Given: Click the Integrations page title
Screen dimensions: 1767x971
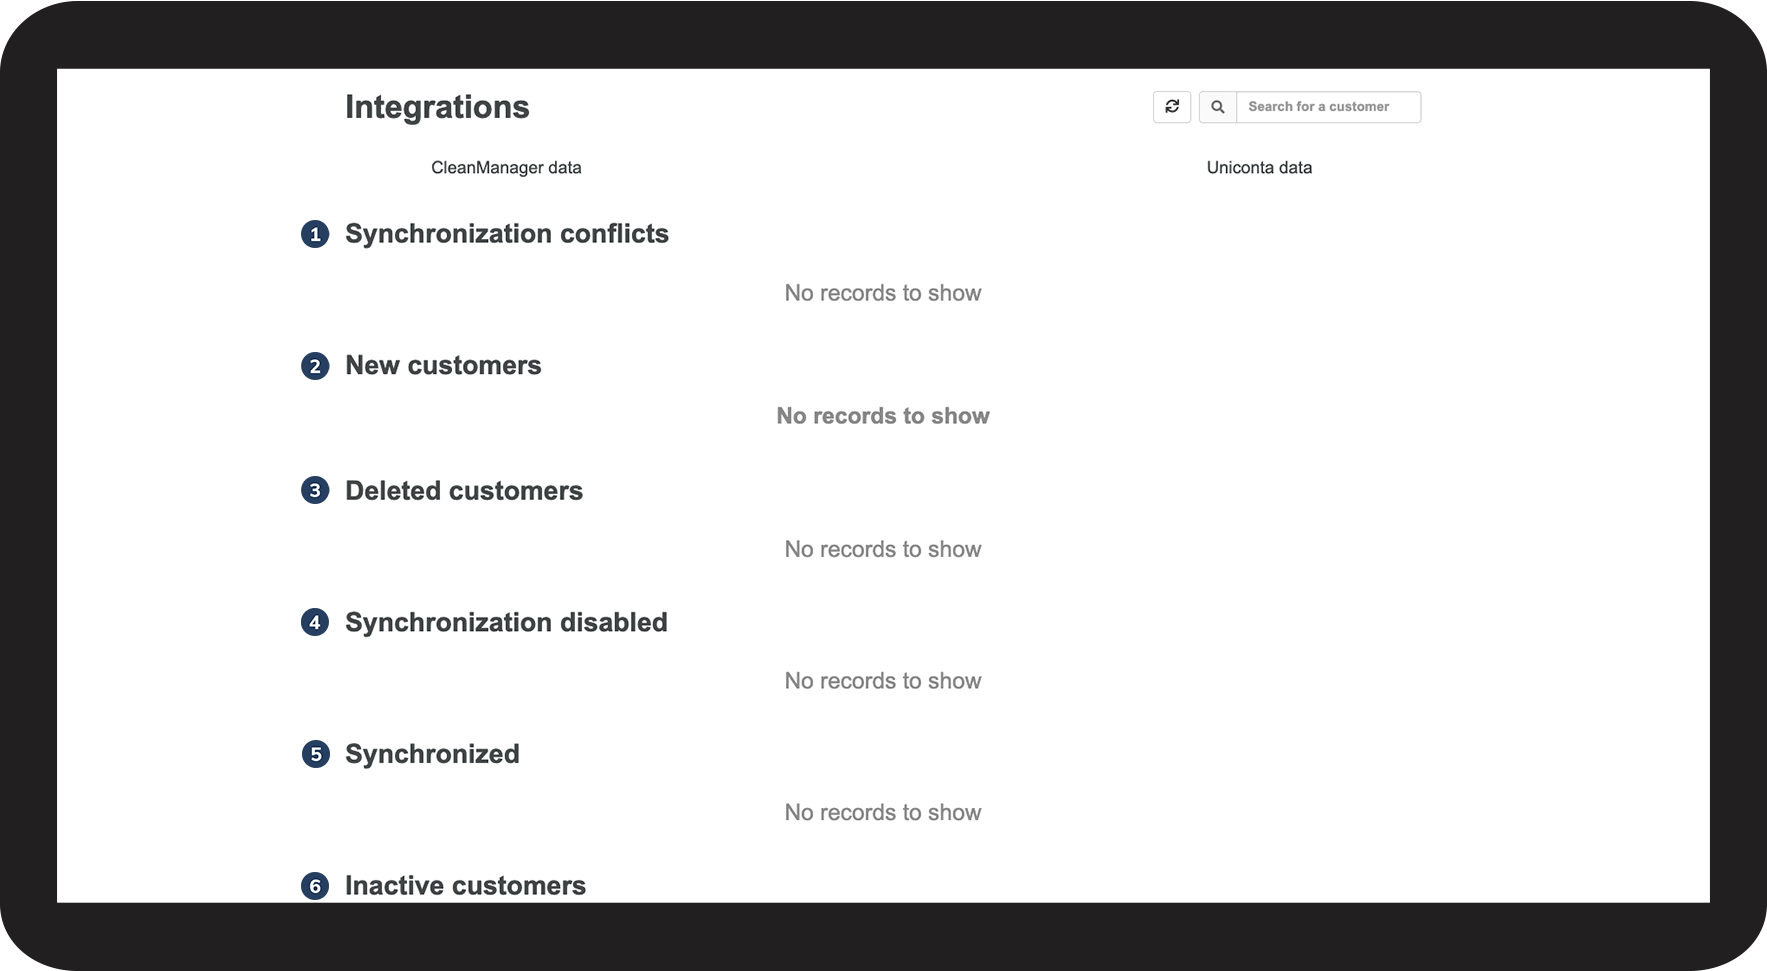Looking at the screenshot, I should click(x=437, y=107).
